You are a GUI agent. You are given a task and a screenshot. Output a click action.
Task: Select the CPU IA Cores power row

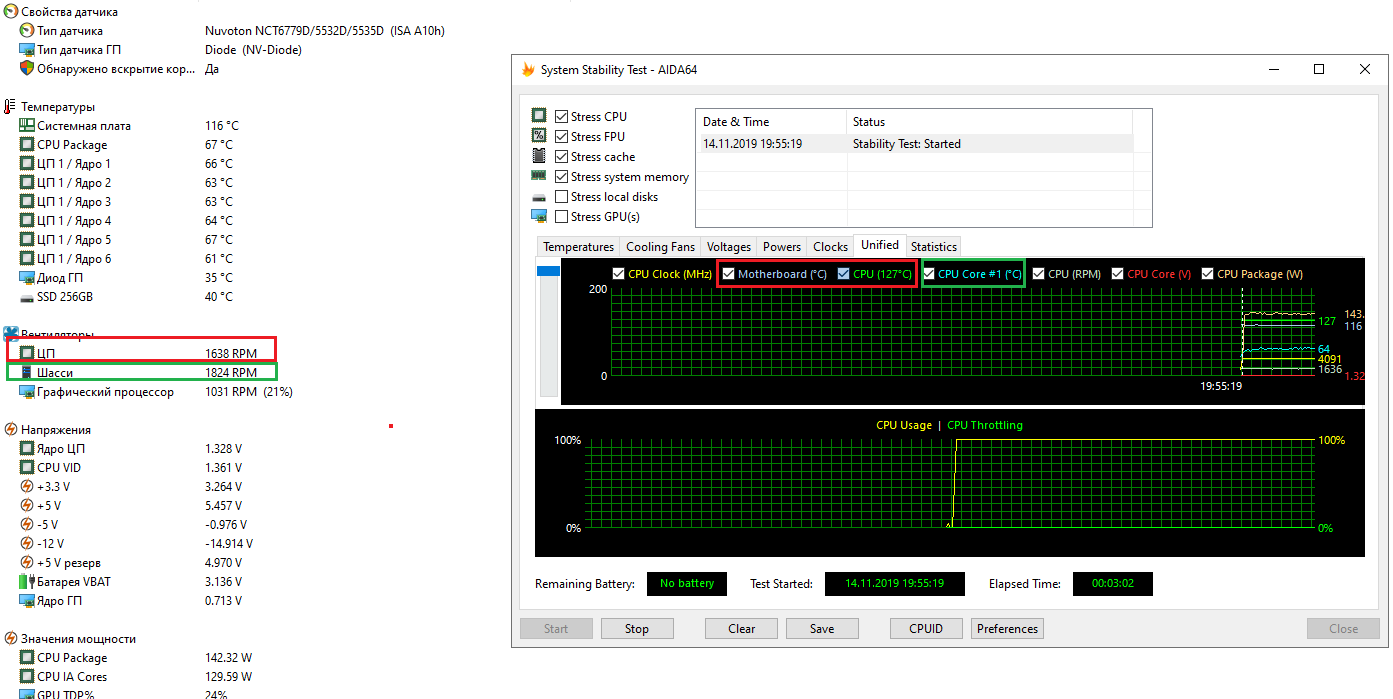click(135, 677)
